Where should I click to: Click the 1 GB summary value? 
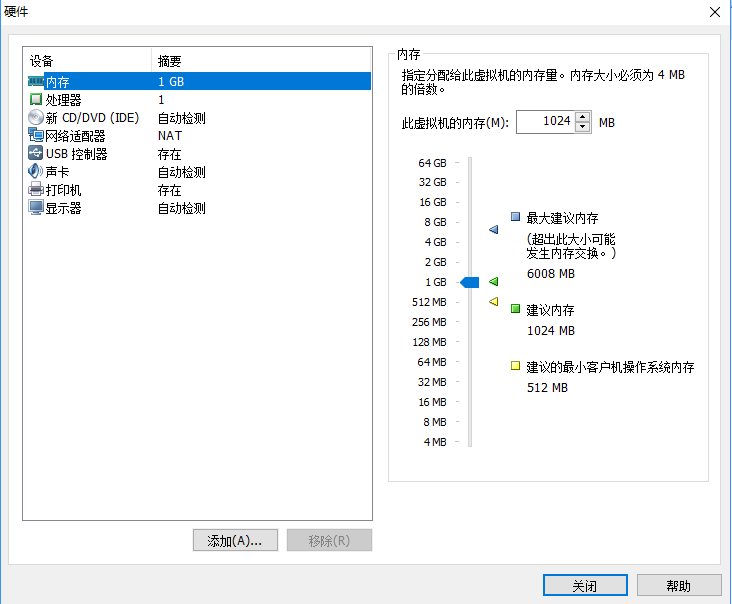[x=171, y=81]
